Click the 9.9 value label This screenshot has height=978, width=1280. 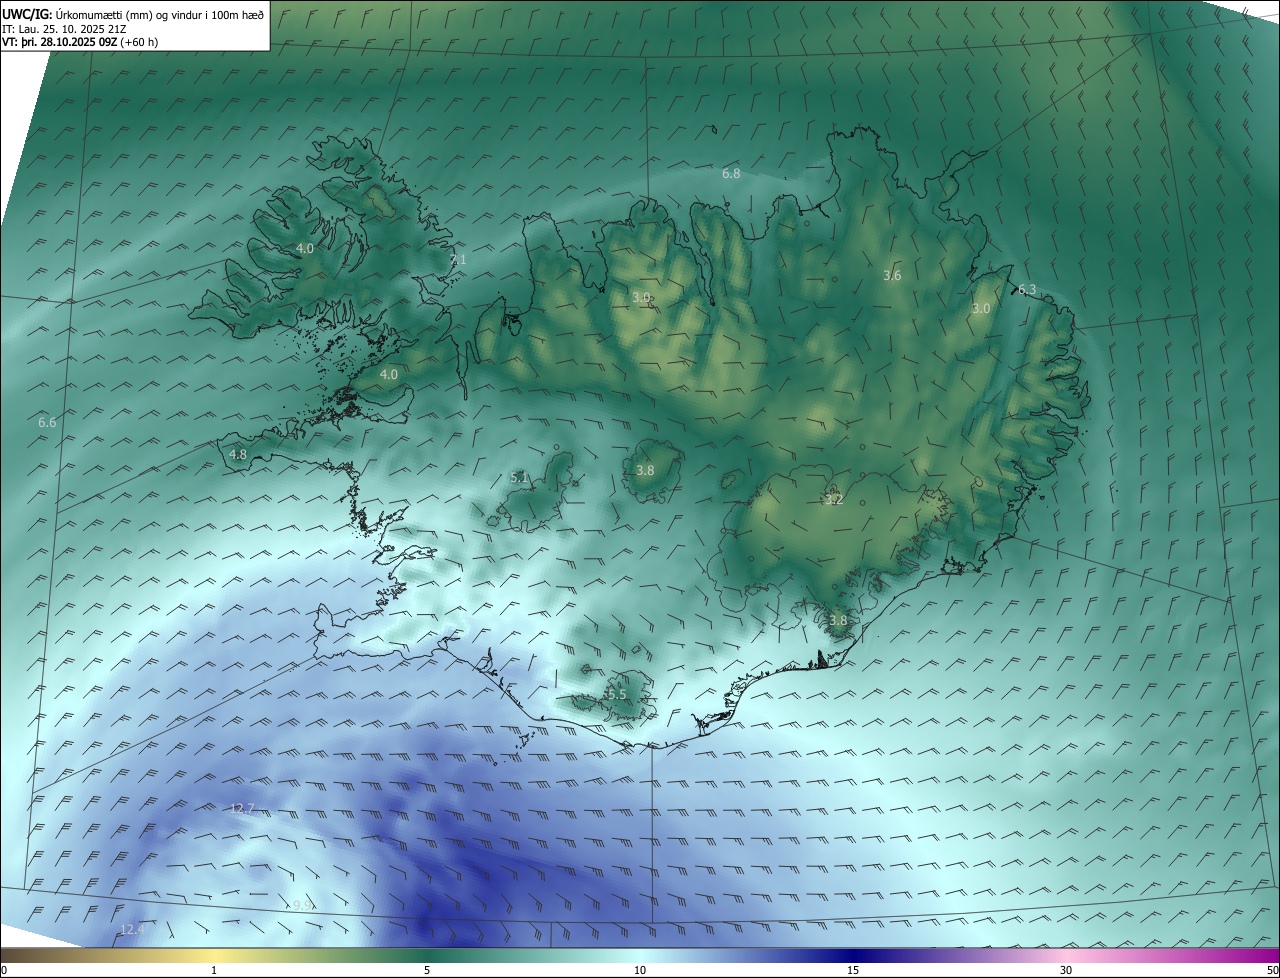(303, 906)
